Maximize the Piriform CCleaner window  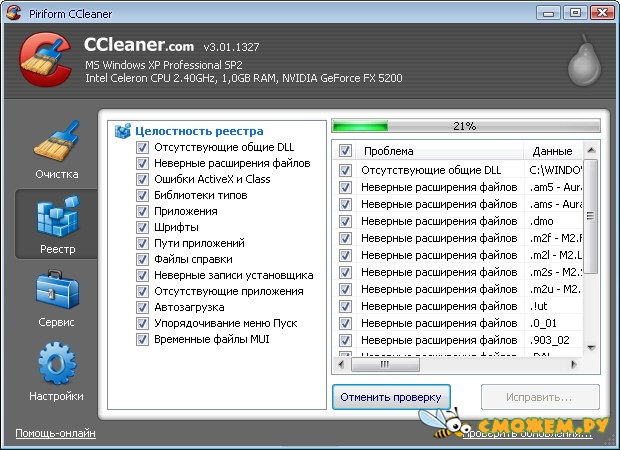[x=575, y=13]
